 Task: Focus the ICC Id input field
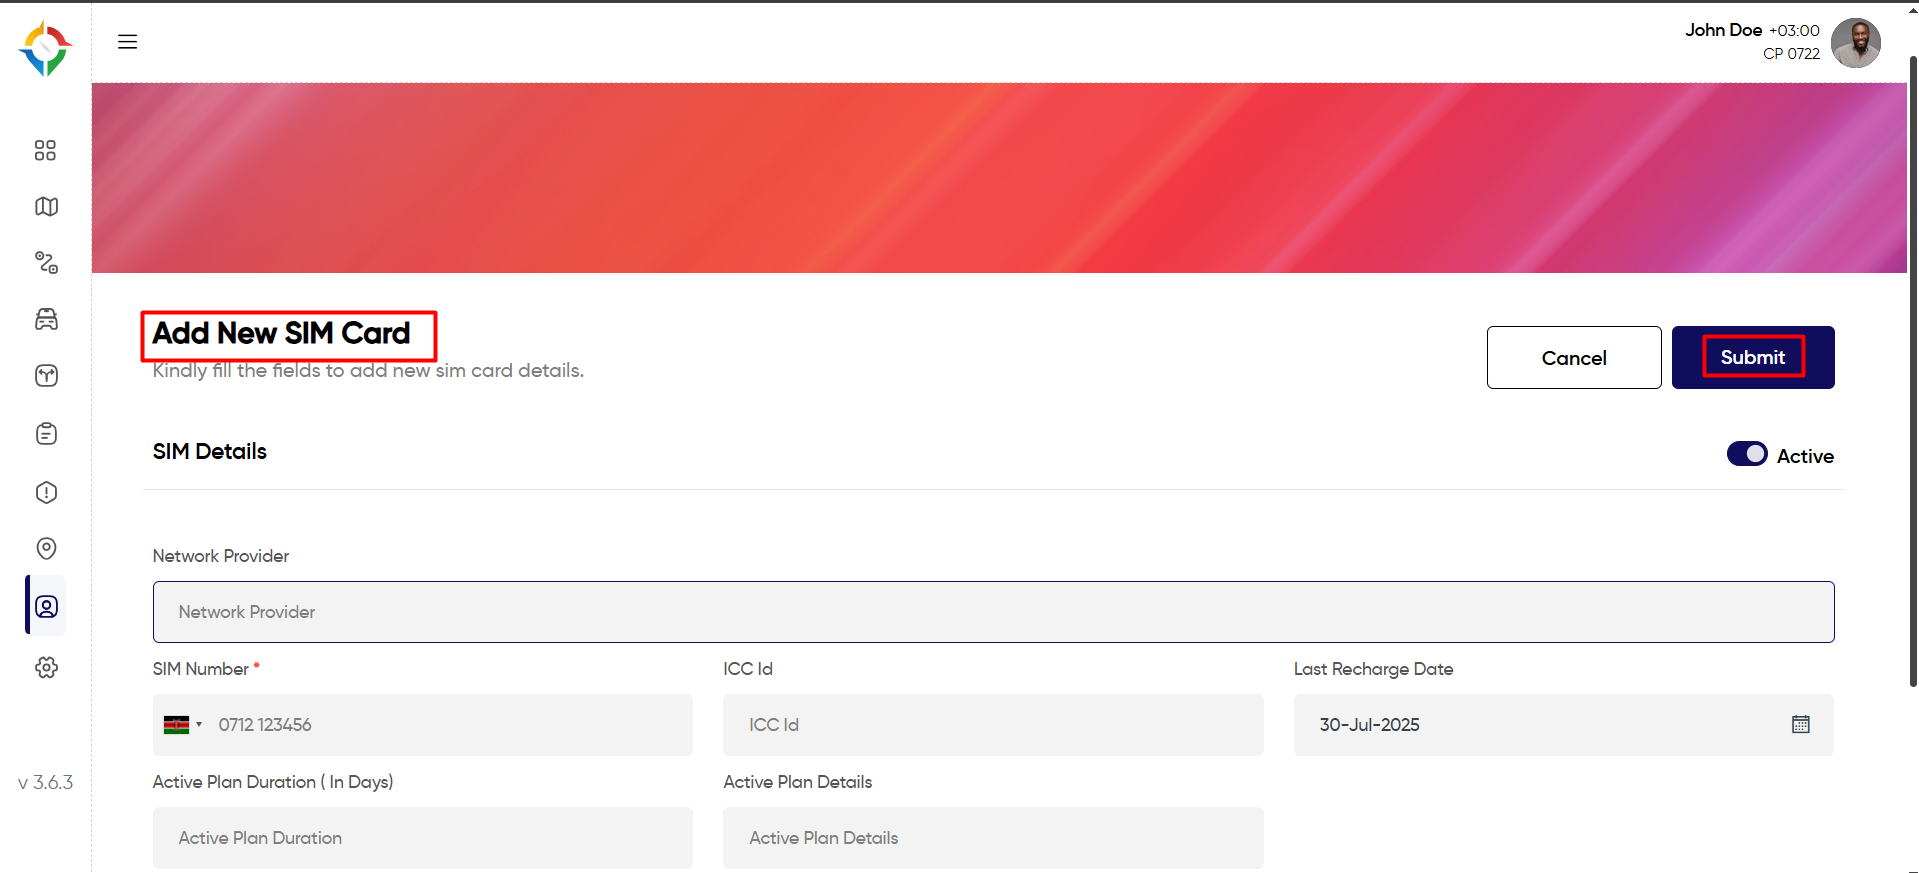993,725
